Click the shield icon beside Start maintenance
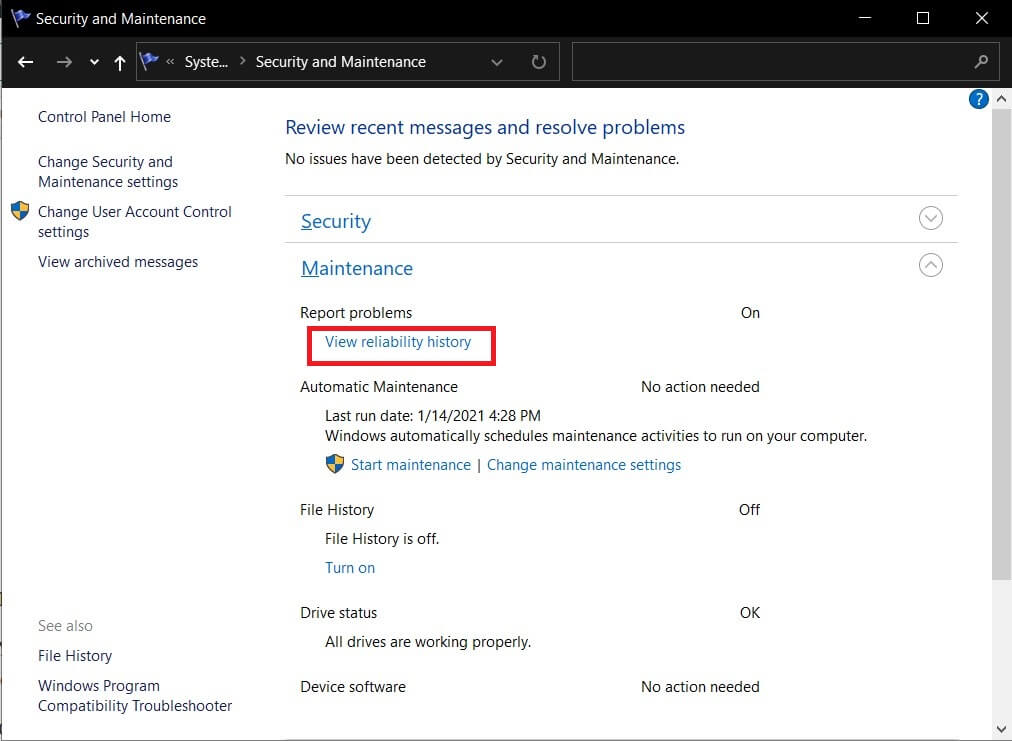 coord(335,464)
